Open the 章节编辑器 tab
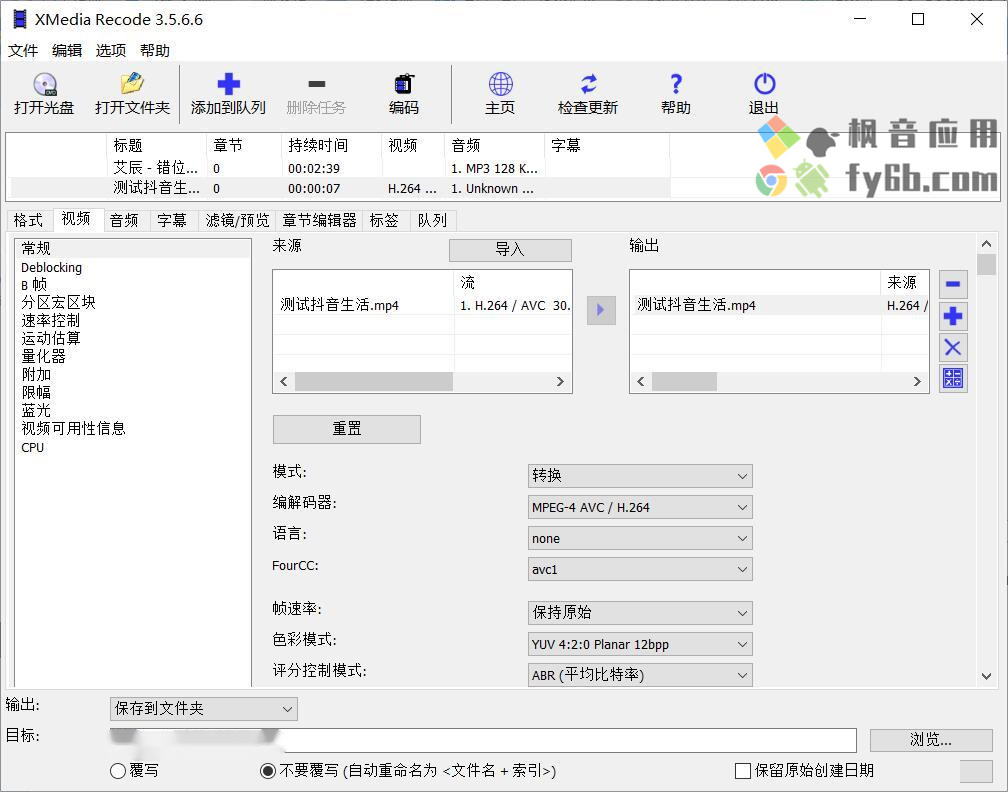This screenshot has height=792, width=1008. 319,220
